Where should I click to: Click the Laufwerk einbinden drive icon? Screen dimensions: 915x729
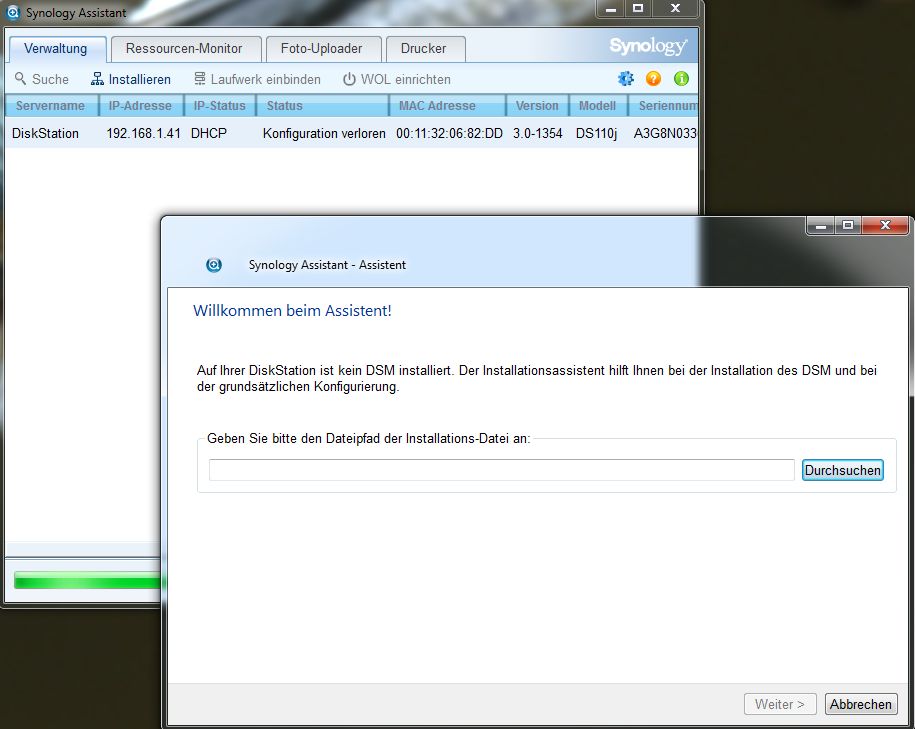click(x=200, y=79)
